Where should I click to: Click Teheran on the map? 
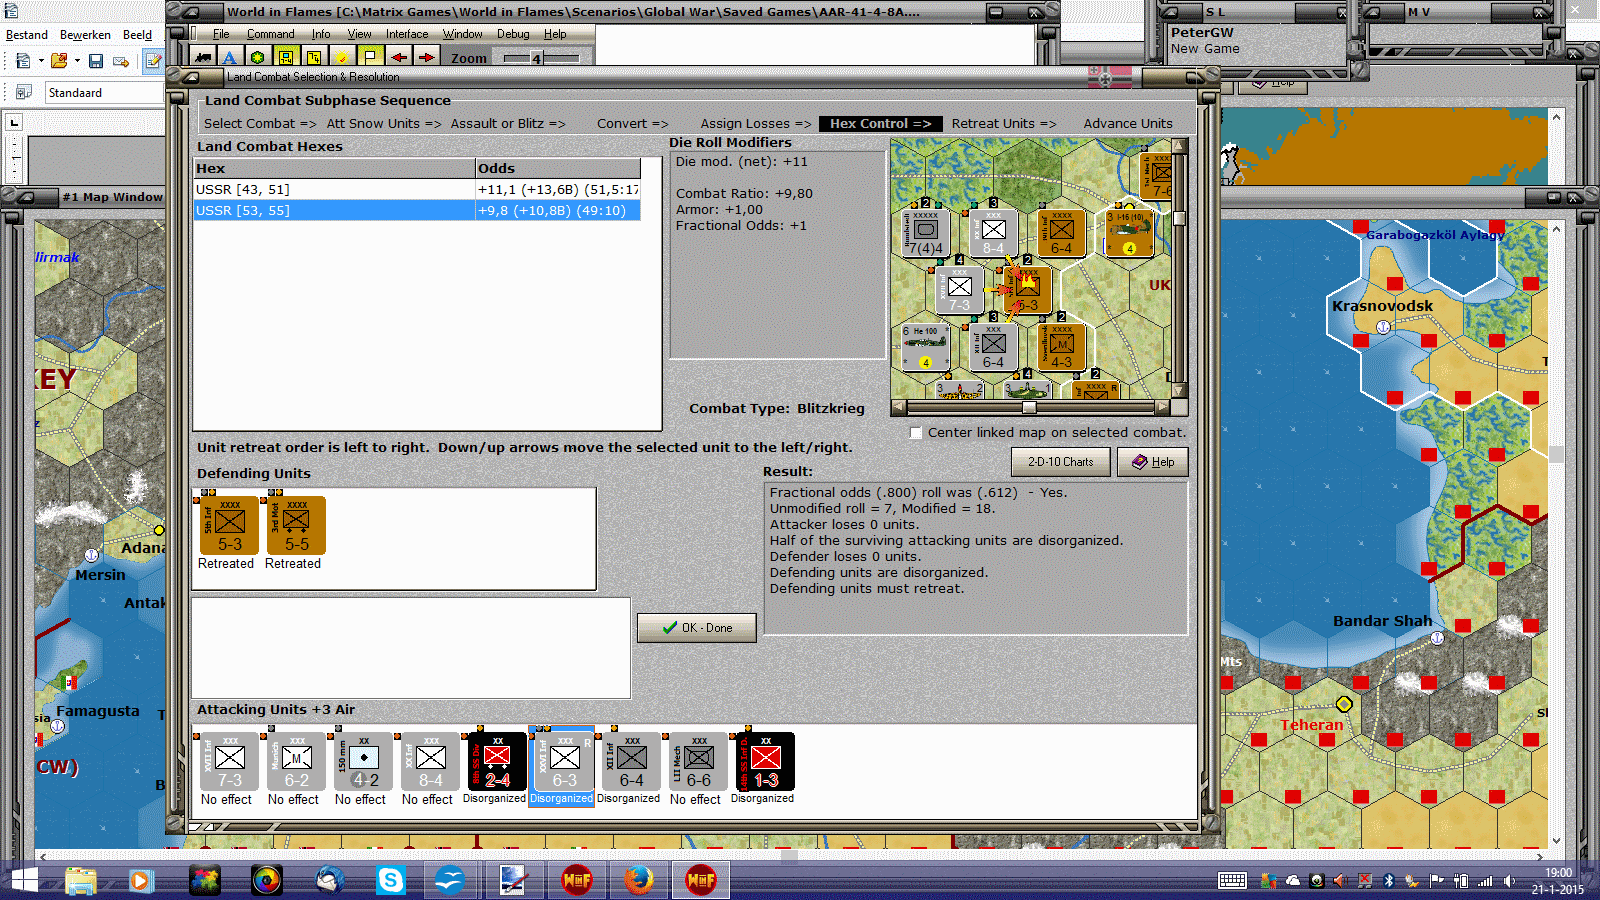click(1312, 725)
